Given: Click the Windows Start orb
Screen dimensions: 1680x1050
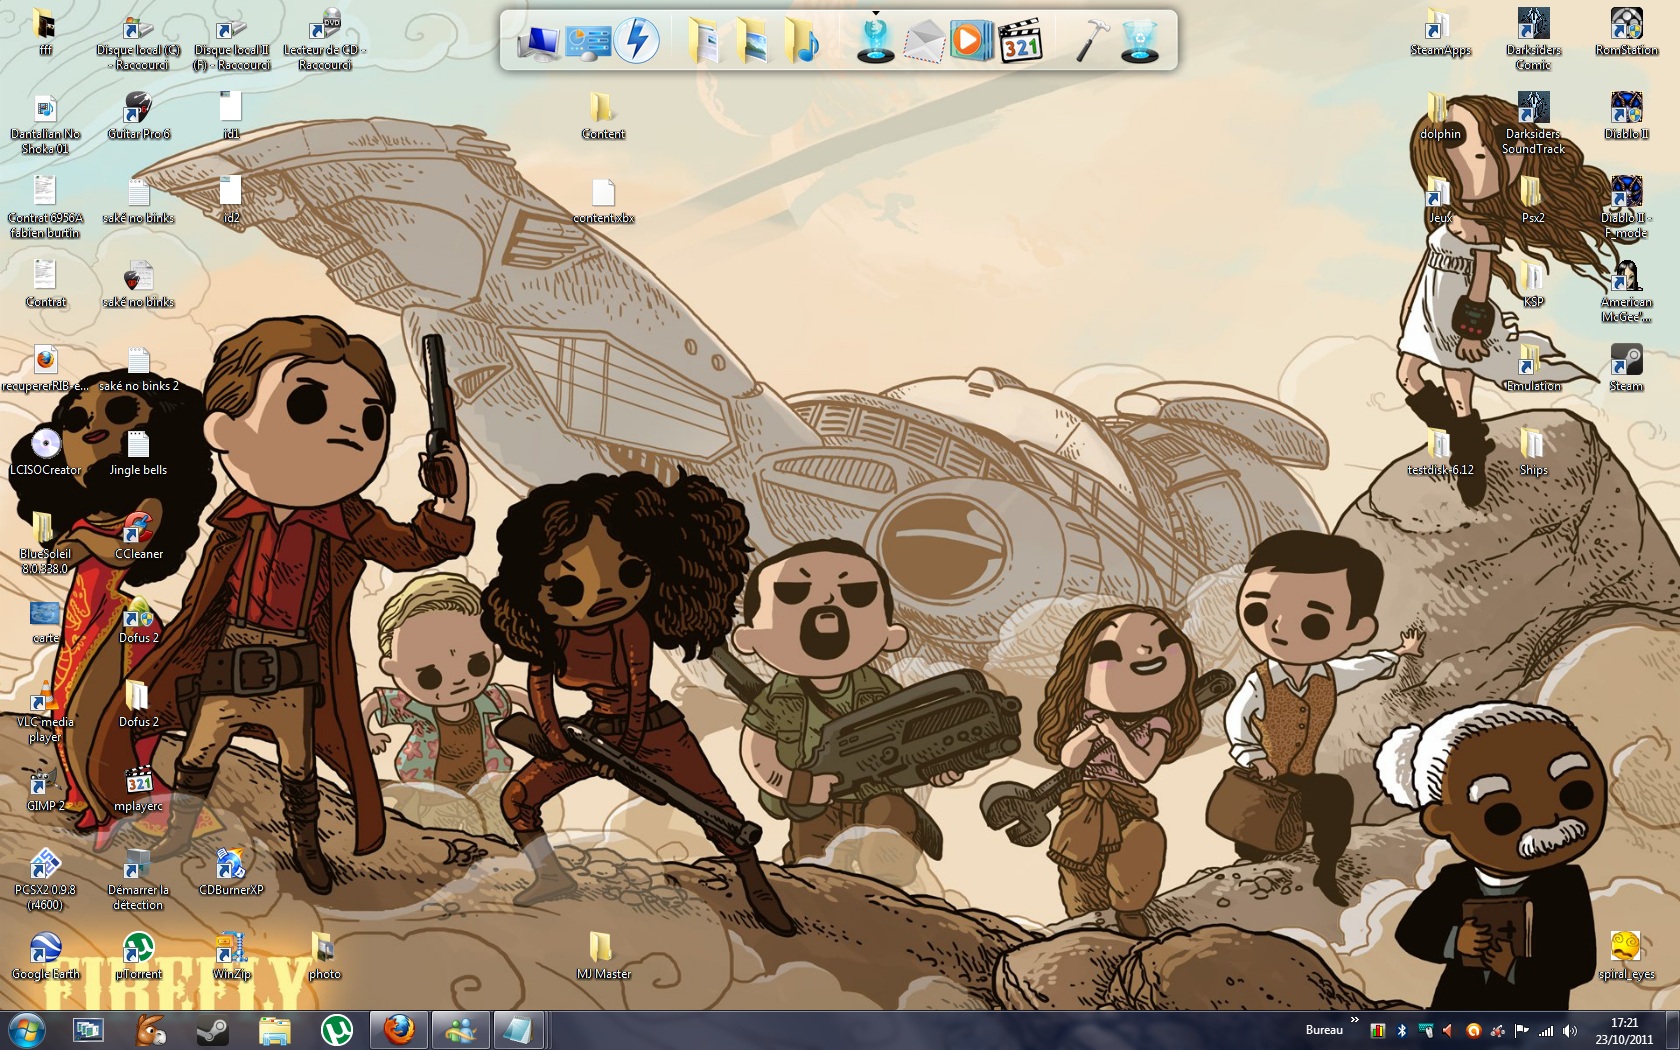Looking at the screenshot, I should 26,1030.
